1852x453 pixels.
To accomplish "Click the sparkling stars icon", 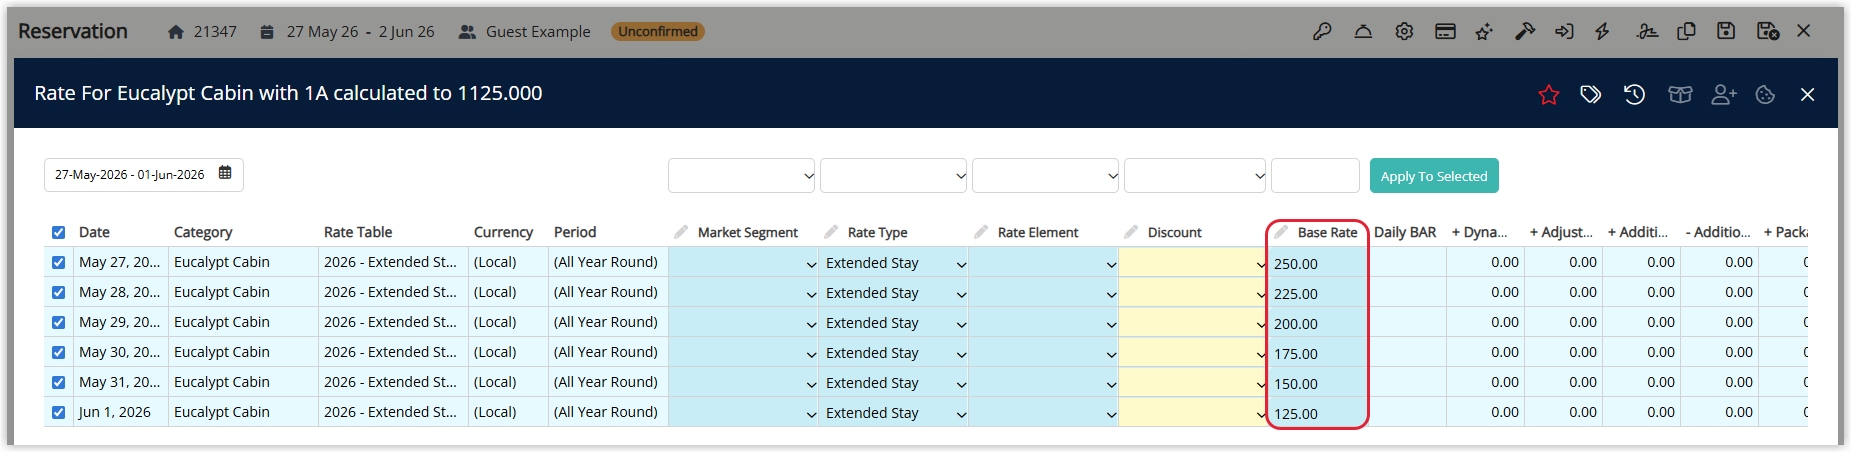I will 1484,32.
